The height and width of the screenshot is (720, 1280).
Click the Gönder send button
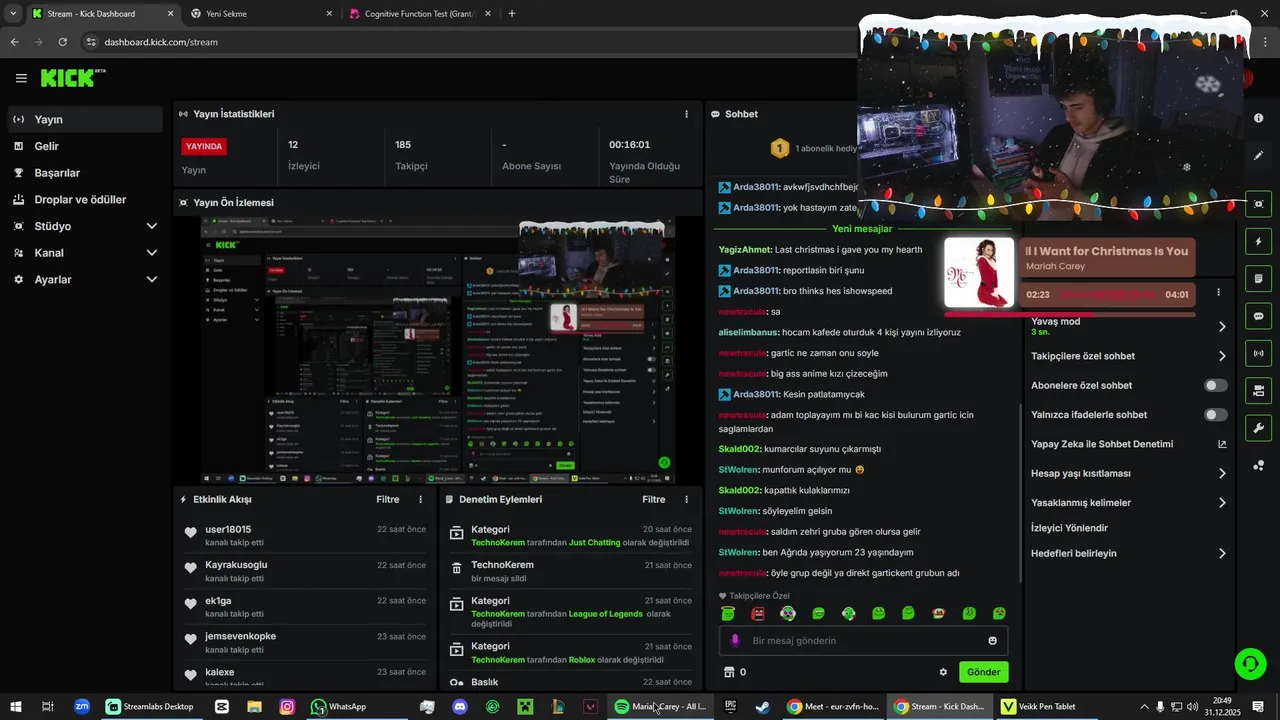[x=983, y=672]
